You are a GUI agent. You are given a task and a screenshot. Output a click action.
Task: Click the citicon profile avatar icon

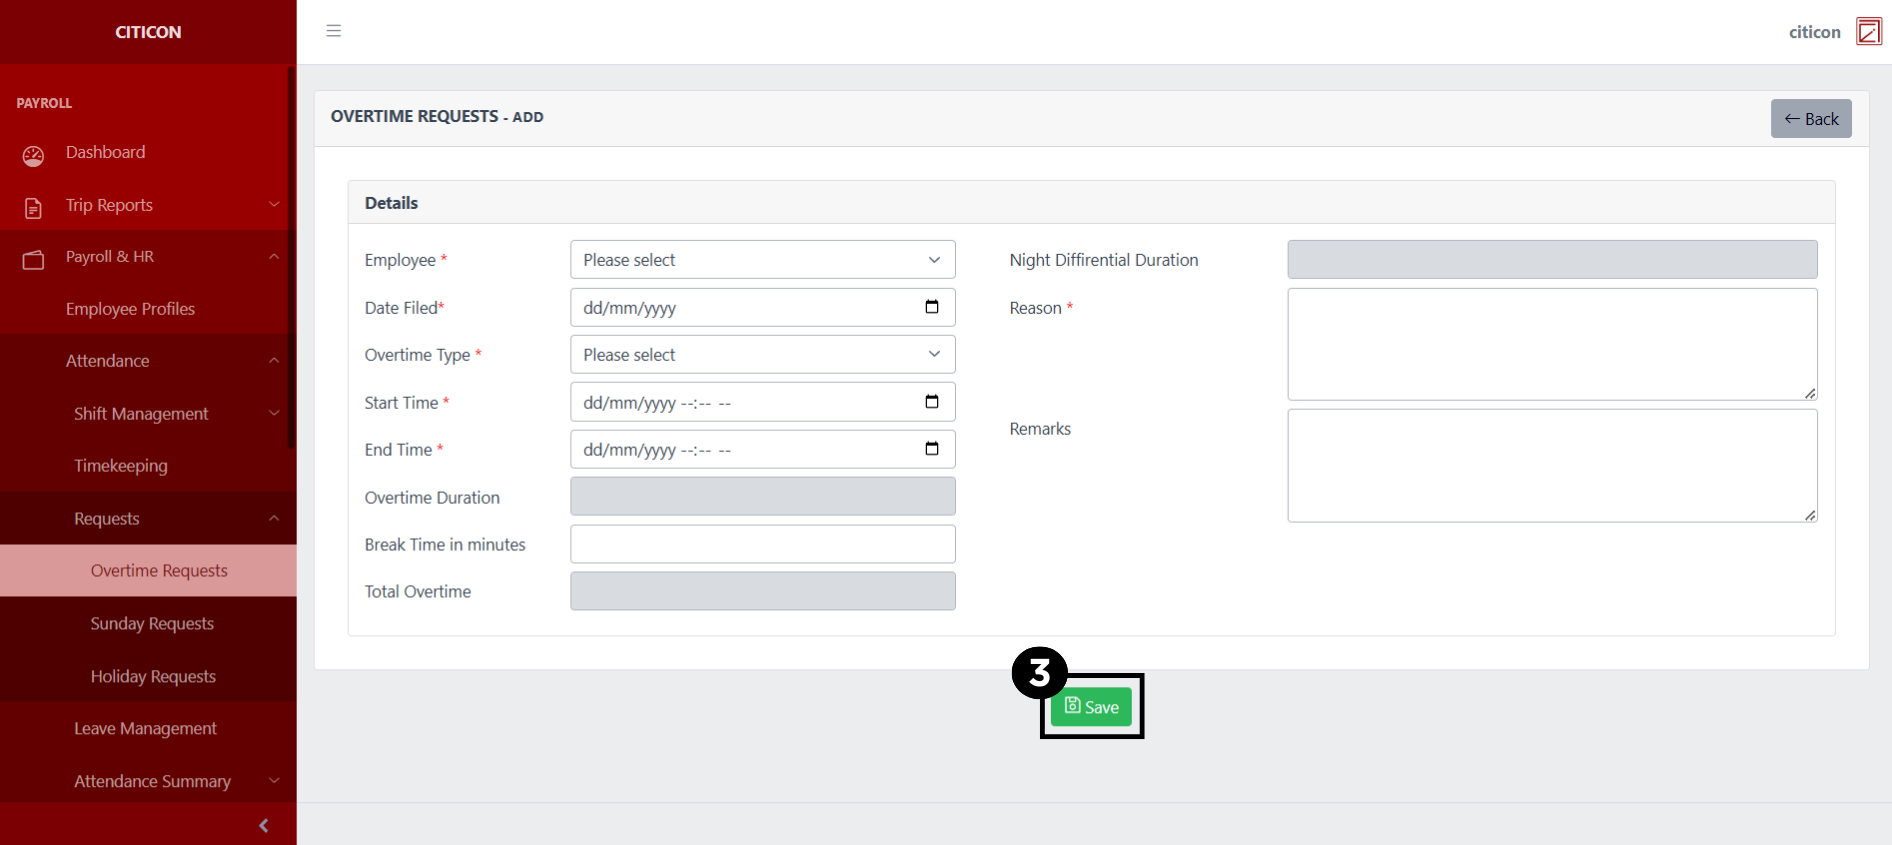(1868, 32)
